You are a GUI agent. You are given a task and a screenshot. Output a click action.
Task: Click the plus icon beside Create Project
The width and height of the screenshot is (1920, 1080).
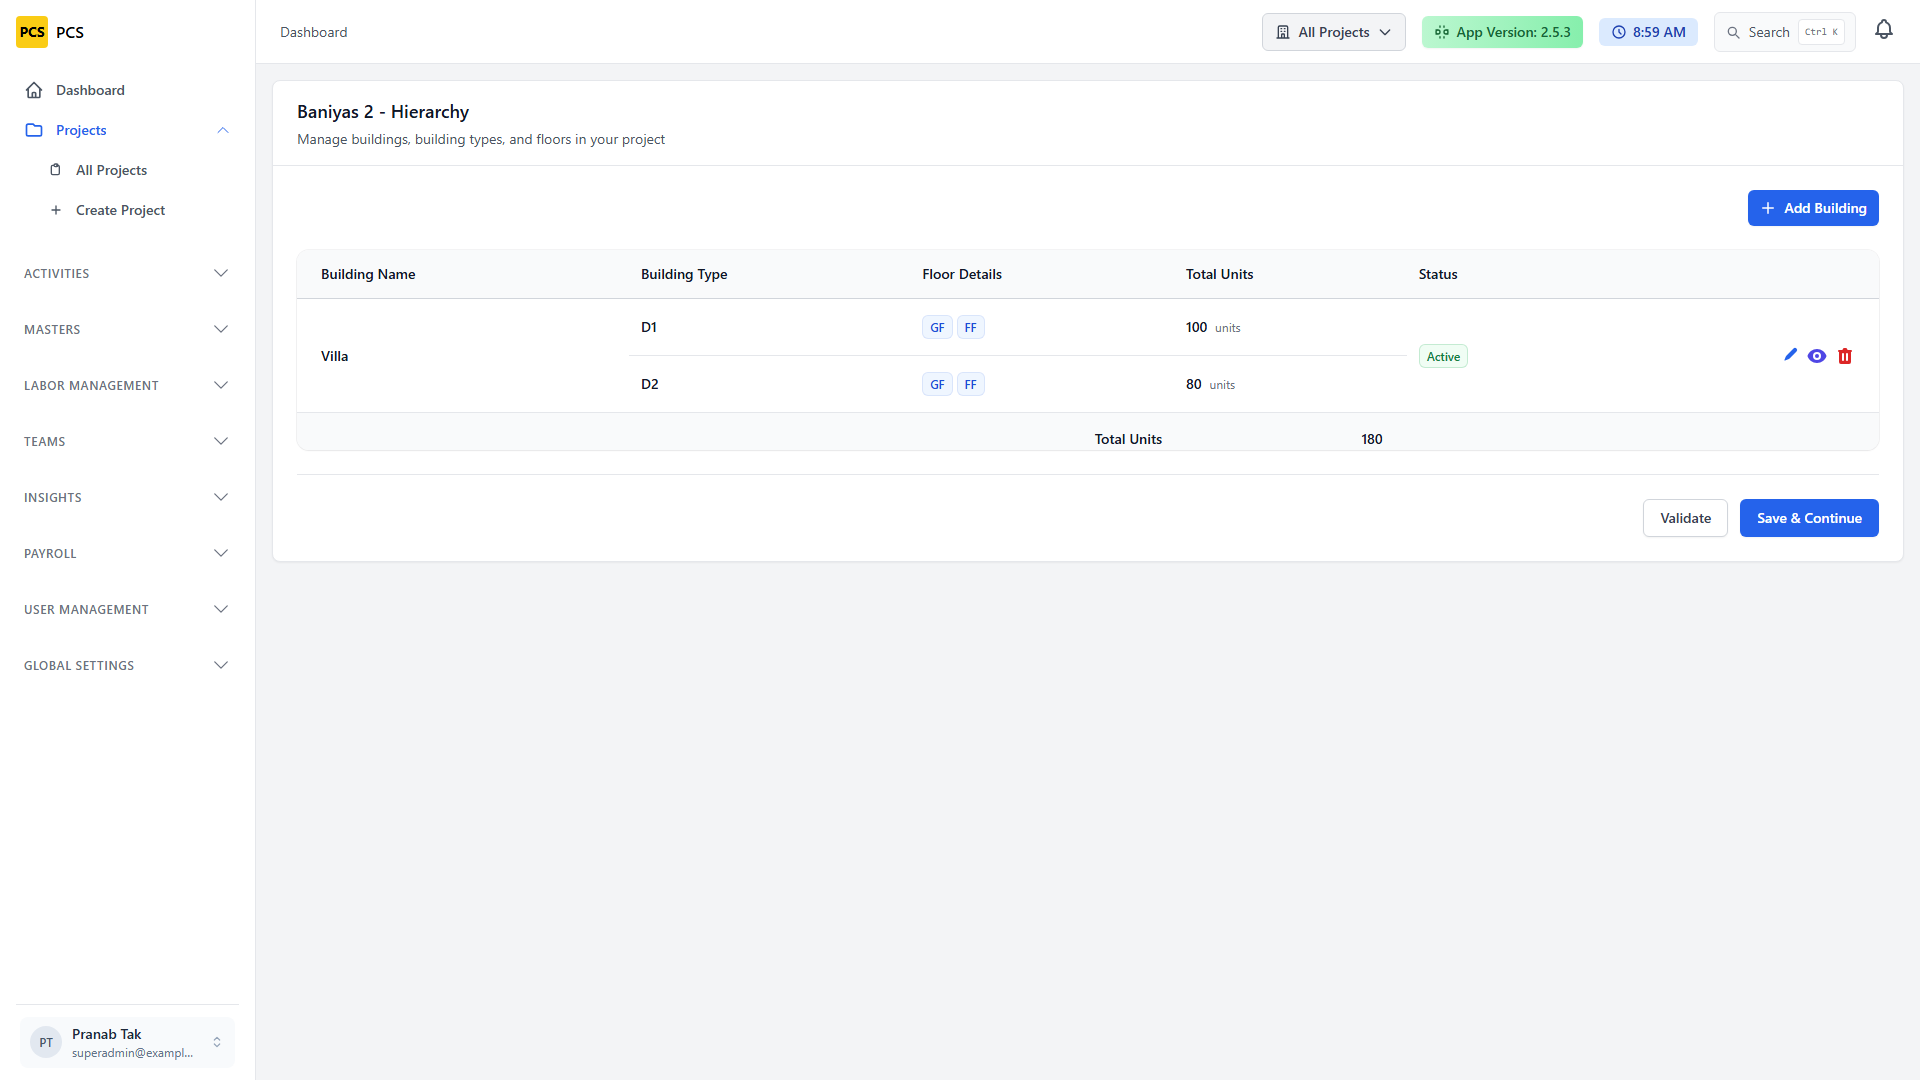56,210
